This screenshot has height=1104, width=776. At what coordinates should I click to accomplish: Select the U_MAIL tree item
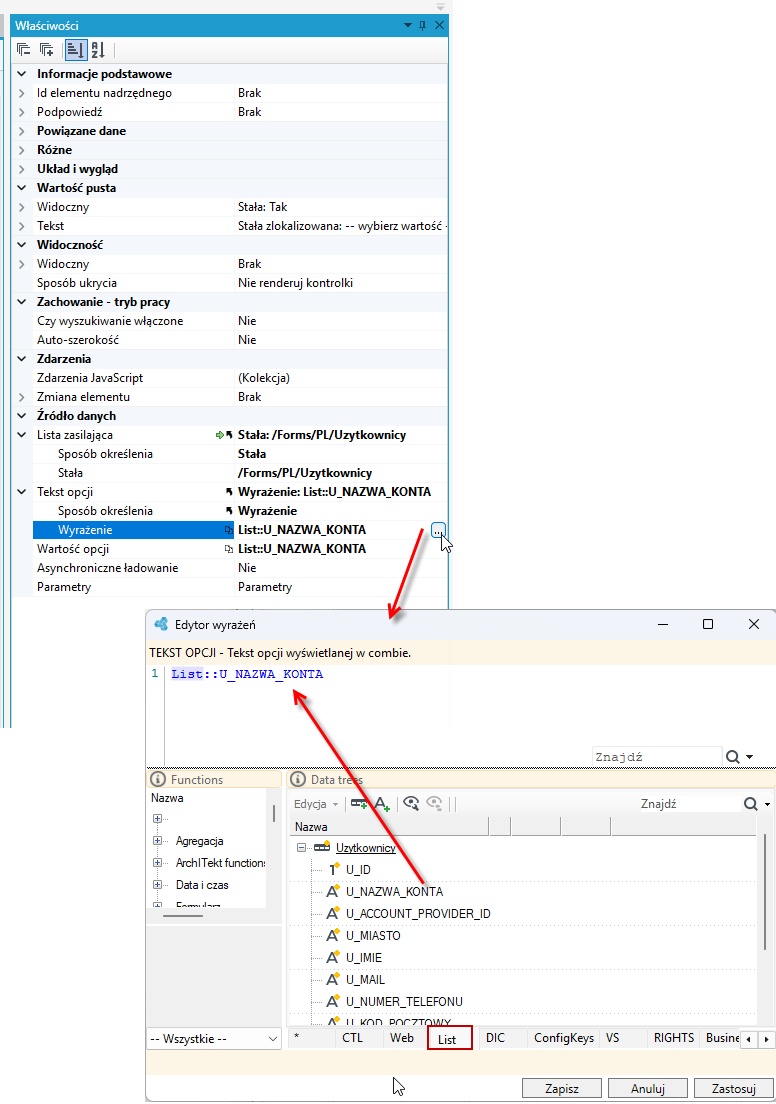[x=365, y=980]
